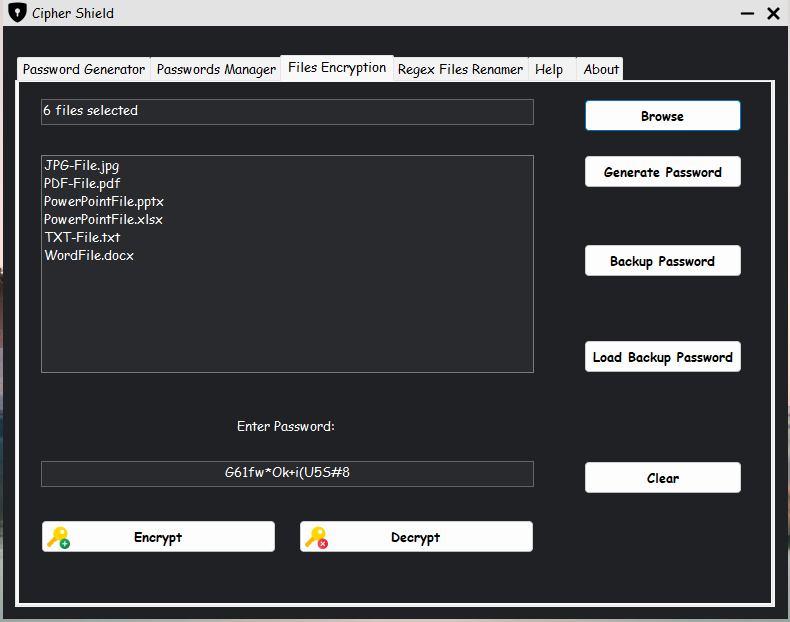The width and height of the screenshot is (790, 622).
Task: Click the key icon on Encrypt button
Action: 57,537
